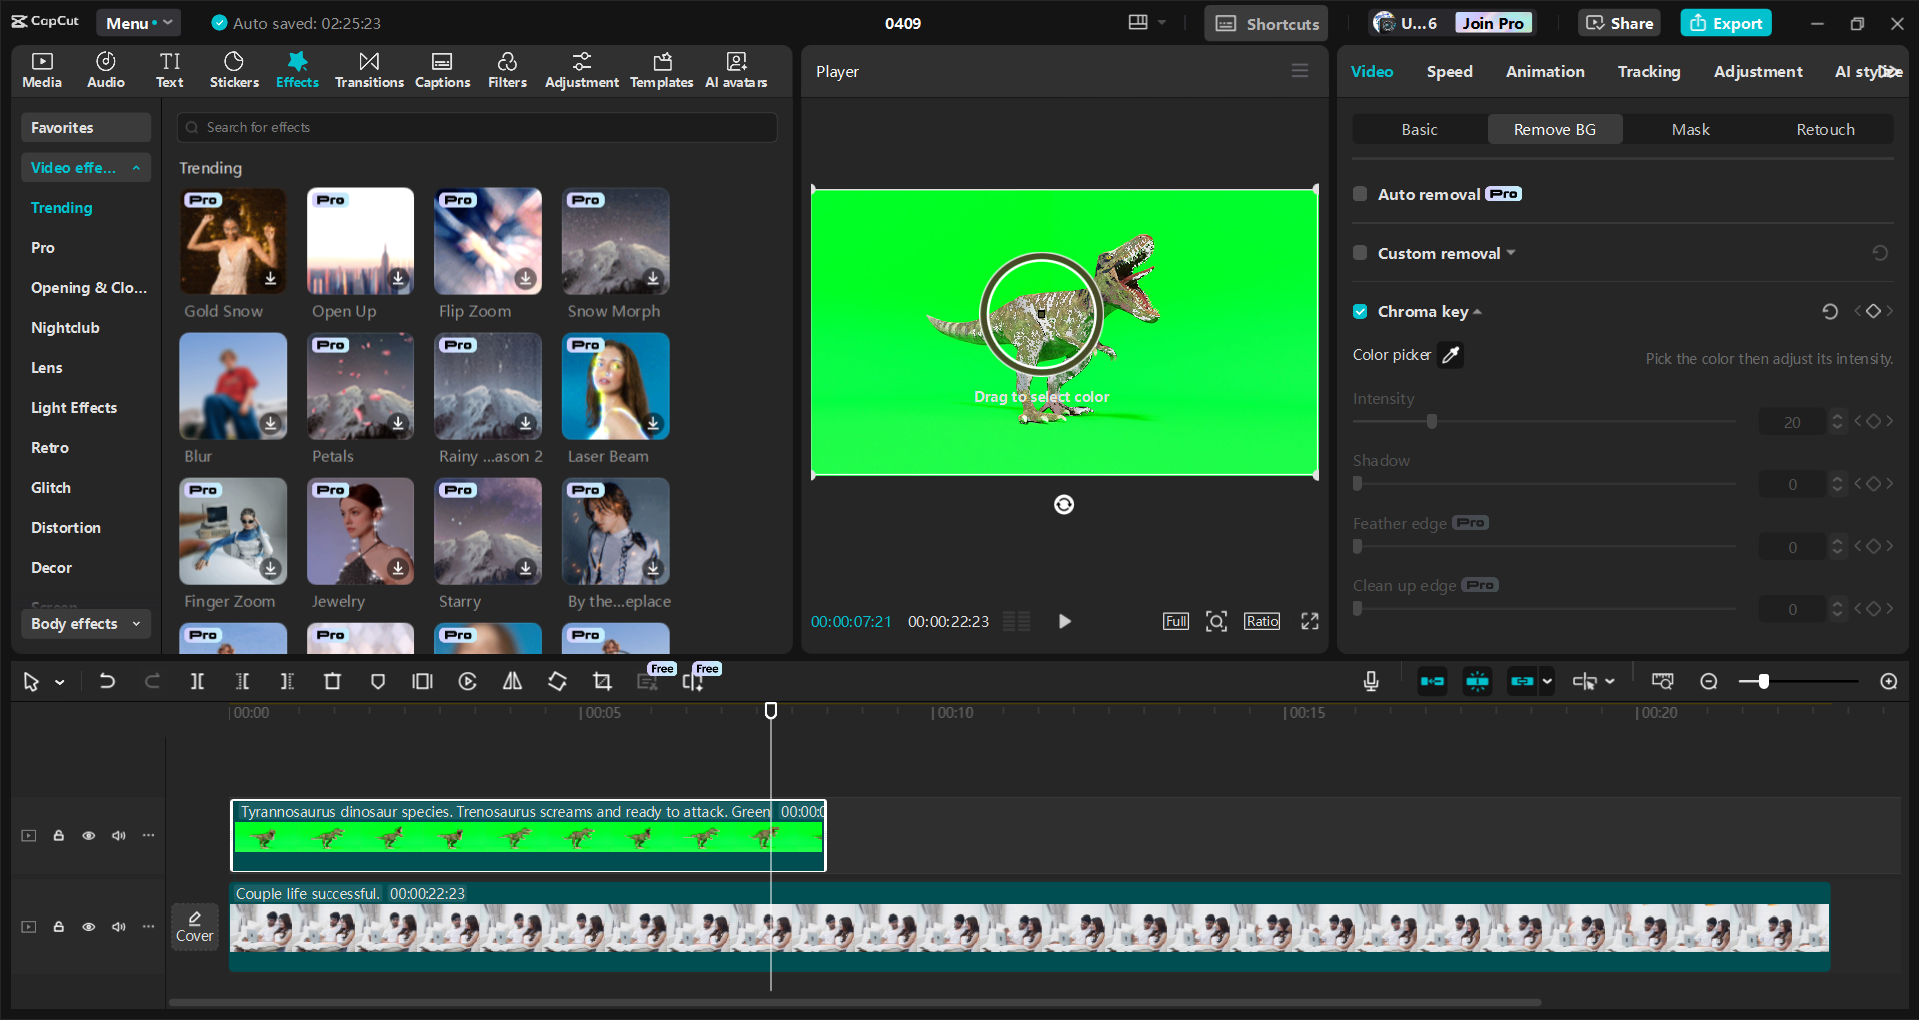1919x1020 pixels.
Task: Start recording a voiceover with the microphone icon
Action: 1369,681
